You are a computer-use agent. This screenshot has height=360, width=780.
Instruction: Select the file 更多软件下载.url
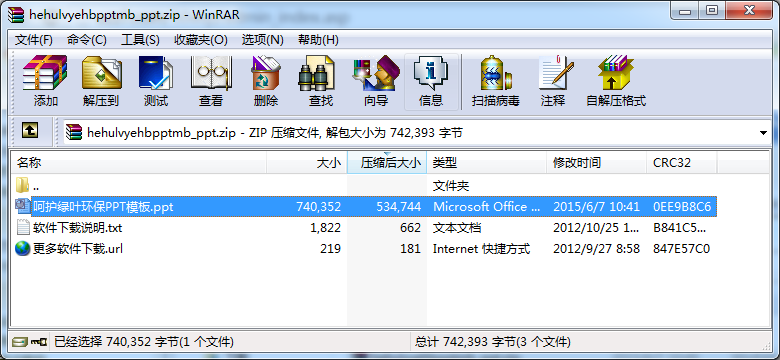click(78, 249)
